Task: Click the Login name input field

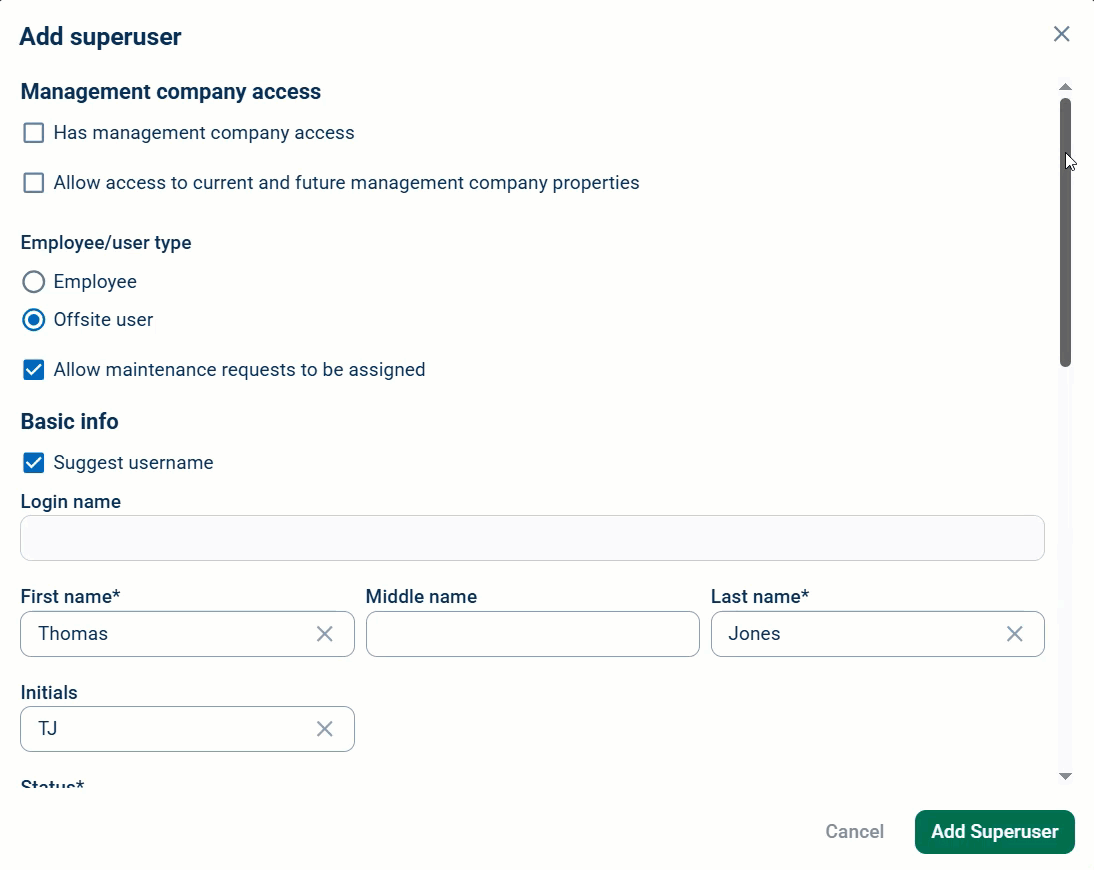Action: 532,538
